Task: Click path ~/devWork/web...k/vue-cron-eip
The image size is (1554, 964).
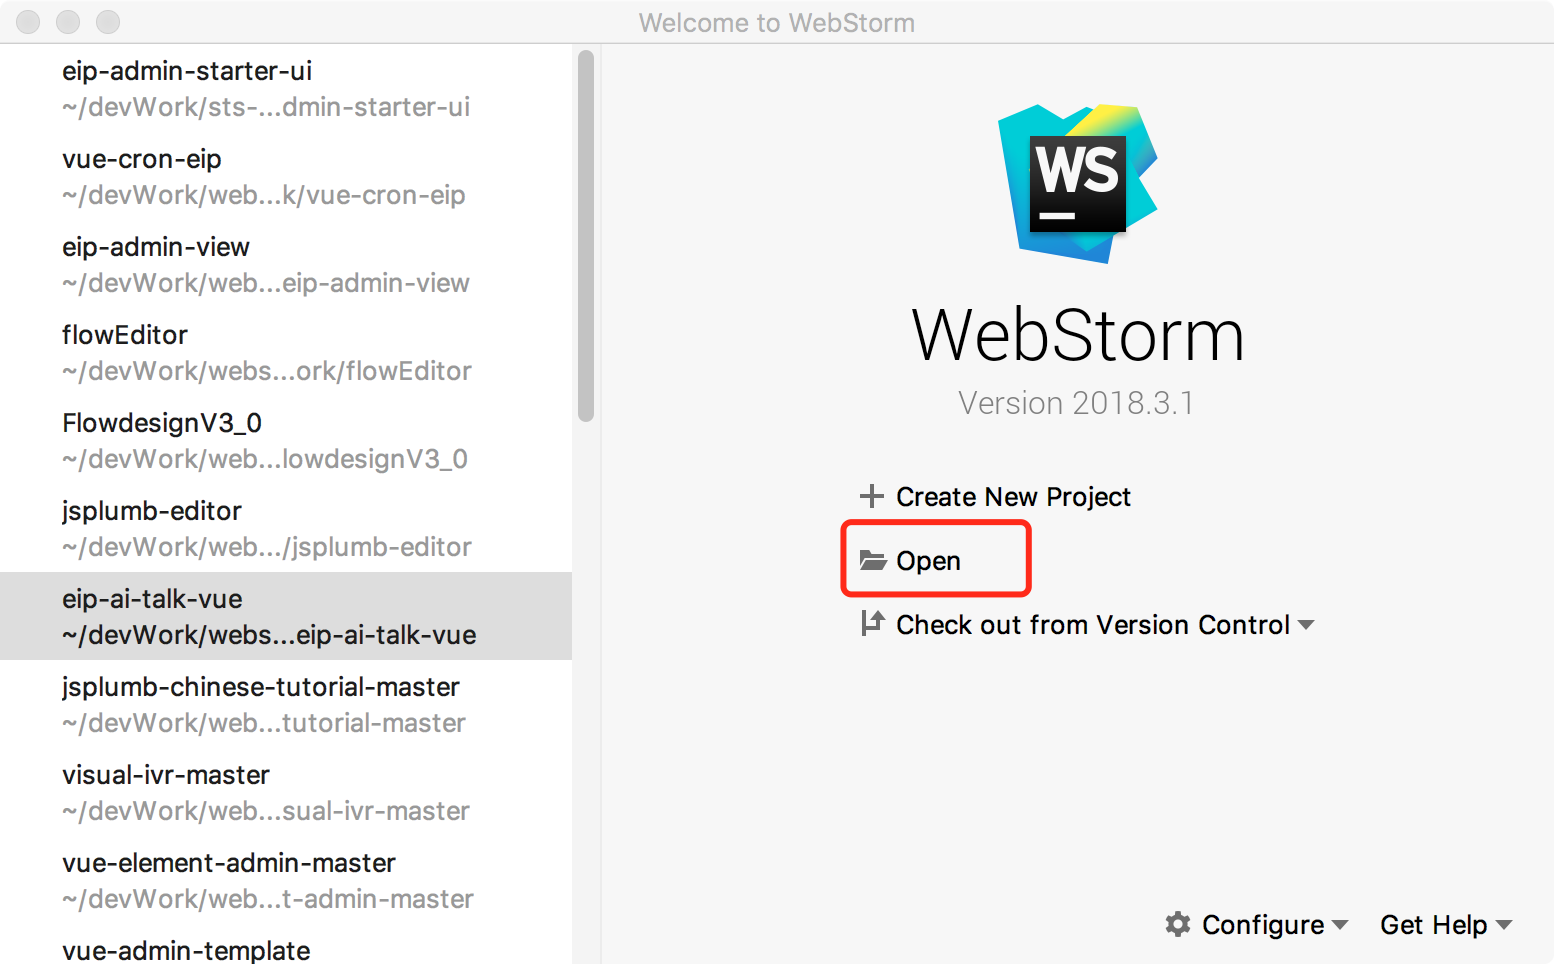Action: (264, 195)
